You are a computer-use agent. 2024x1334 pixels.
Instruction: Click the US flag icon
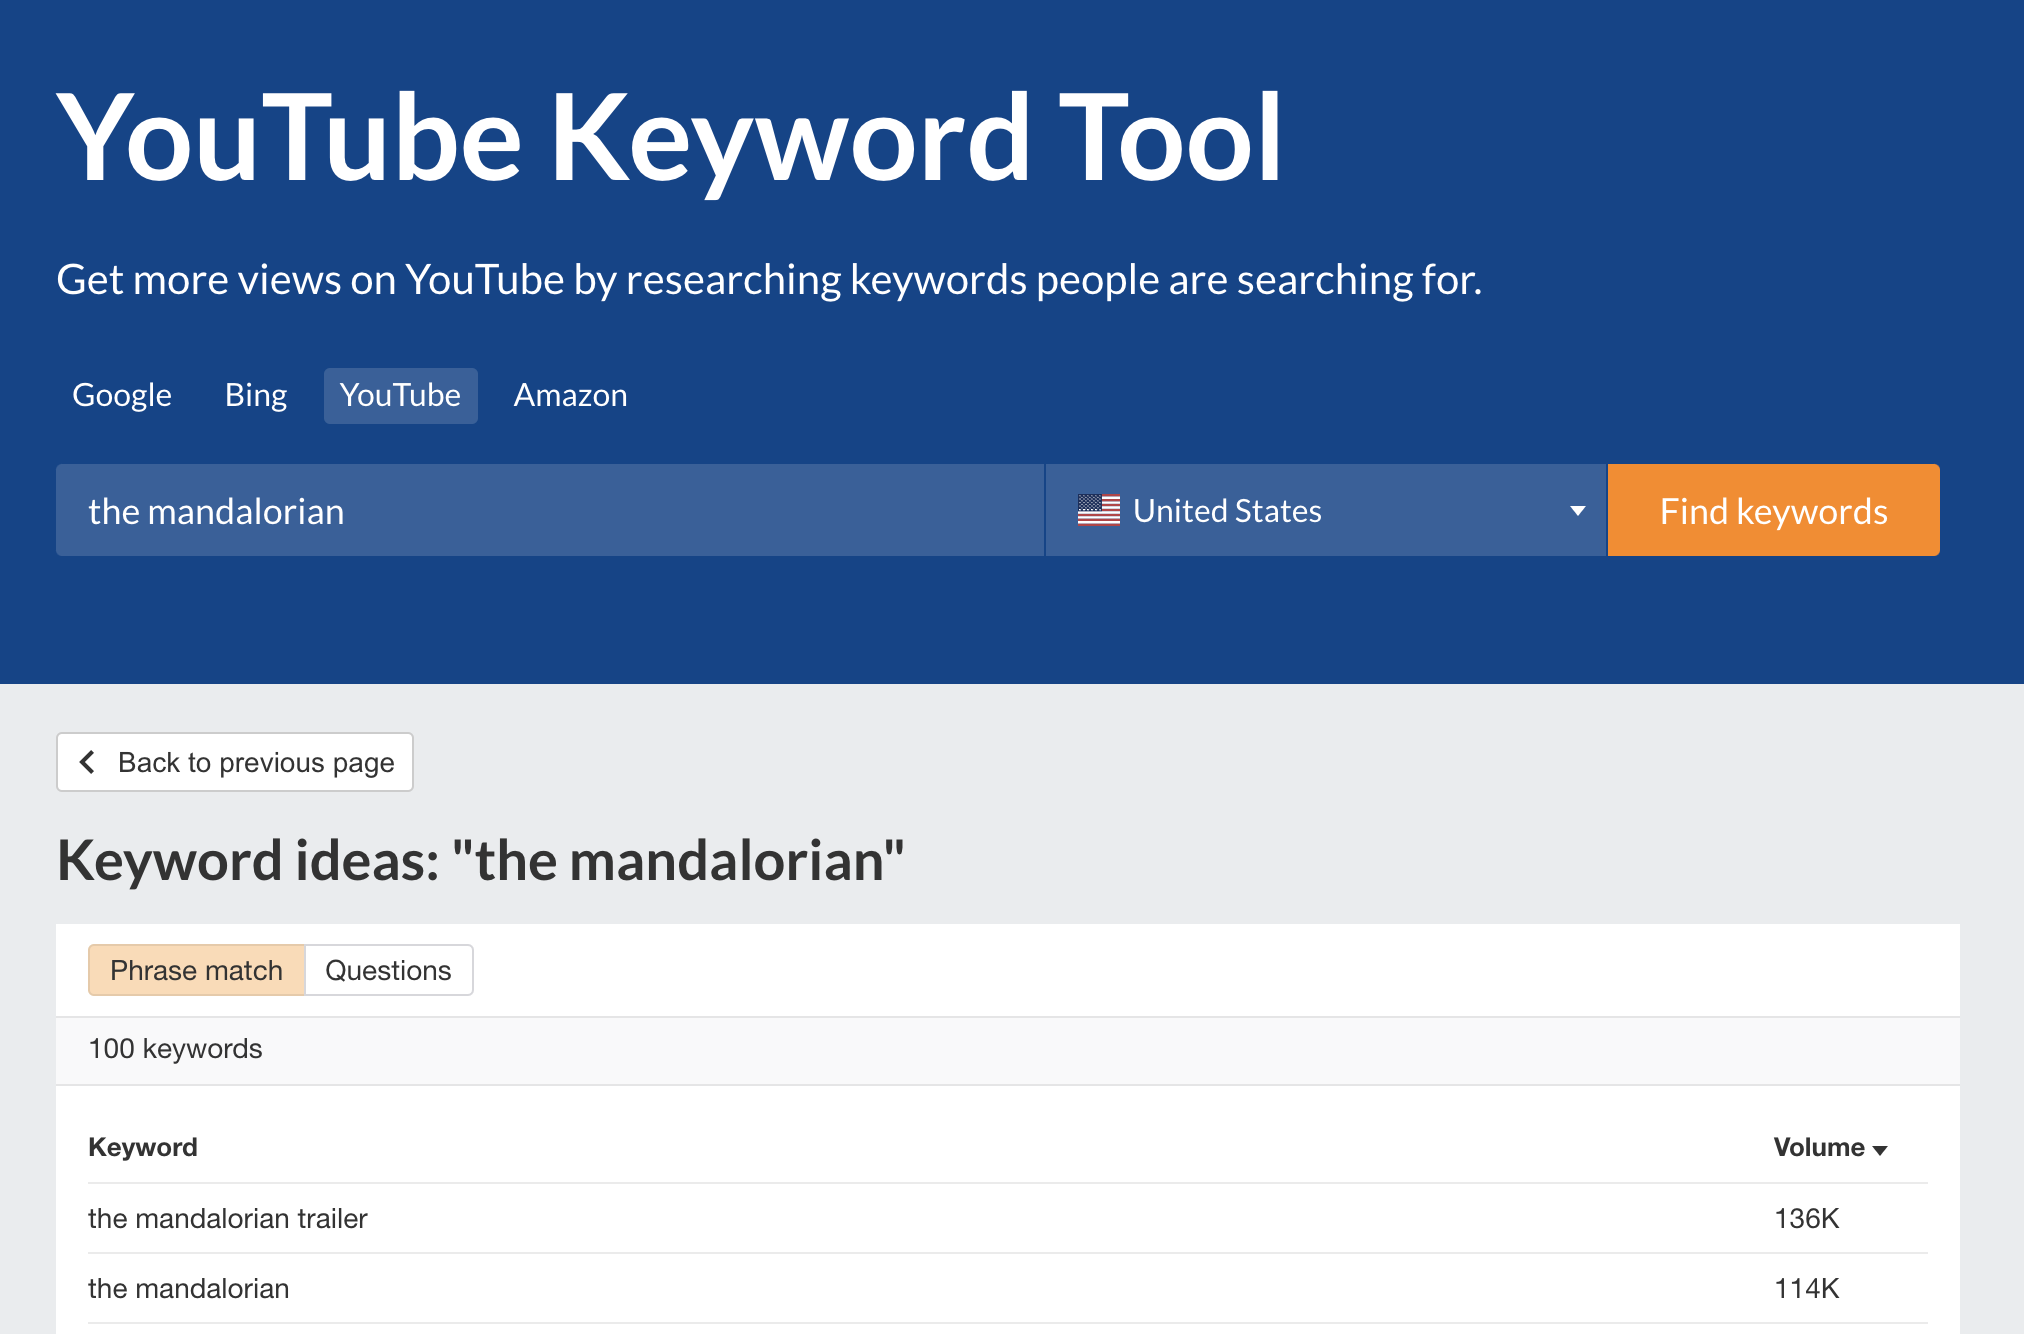(x=1098, y=510)
